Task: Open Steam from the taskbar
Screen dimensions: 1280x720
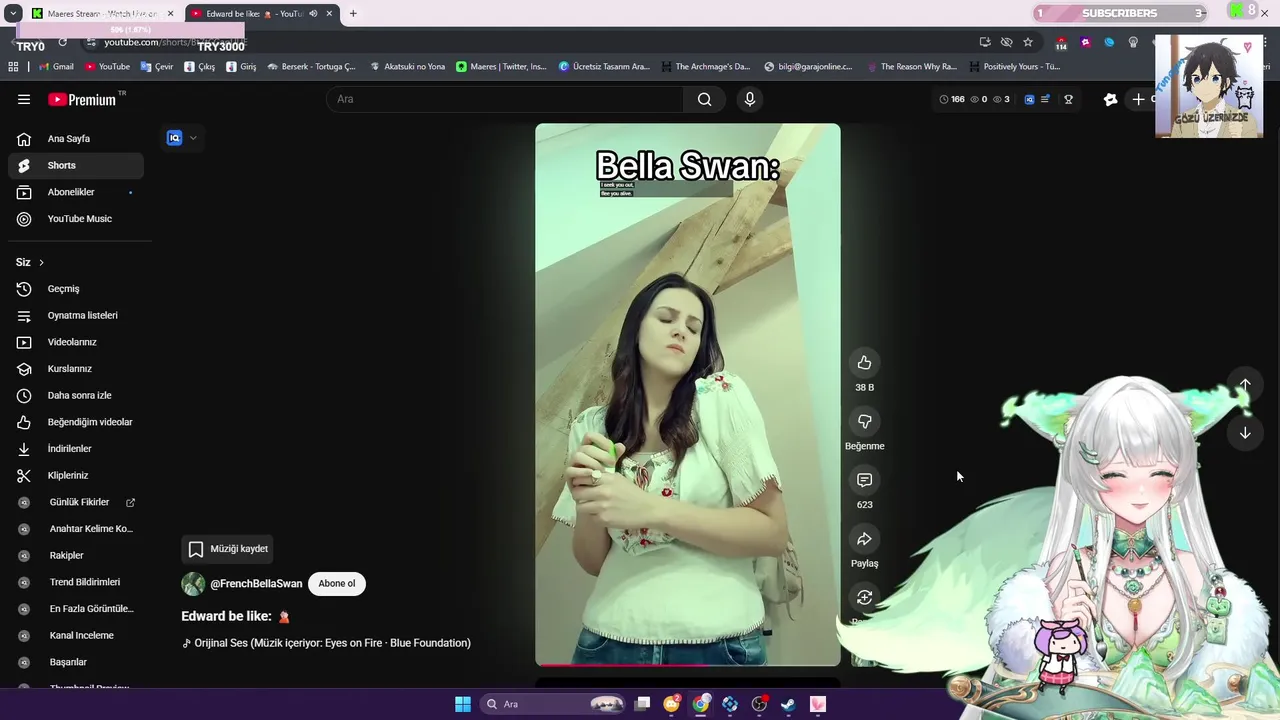Action: 788,704
